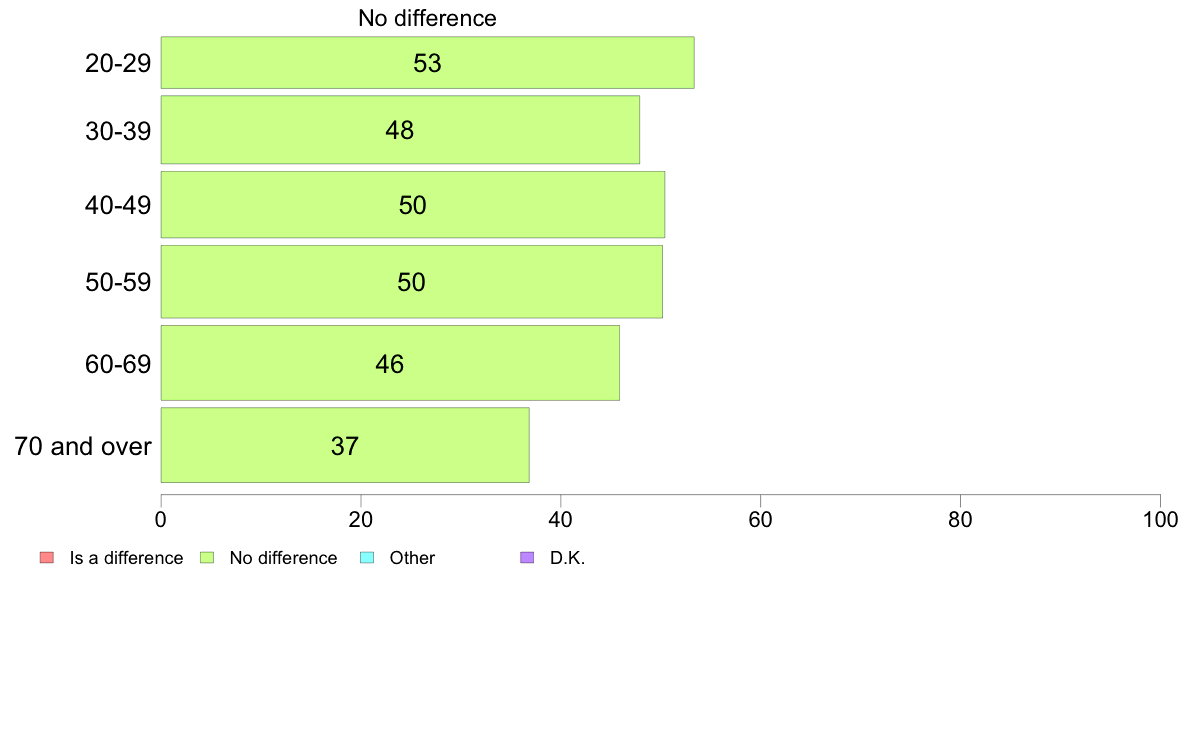The height and width of the screenshot is (736, 1188).
Task: Click the 60 tick on the x-axis
Action: point(760,519)
